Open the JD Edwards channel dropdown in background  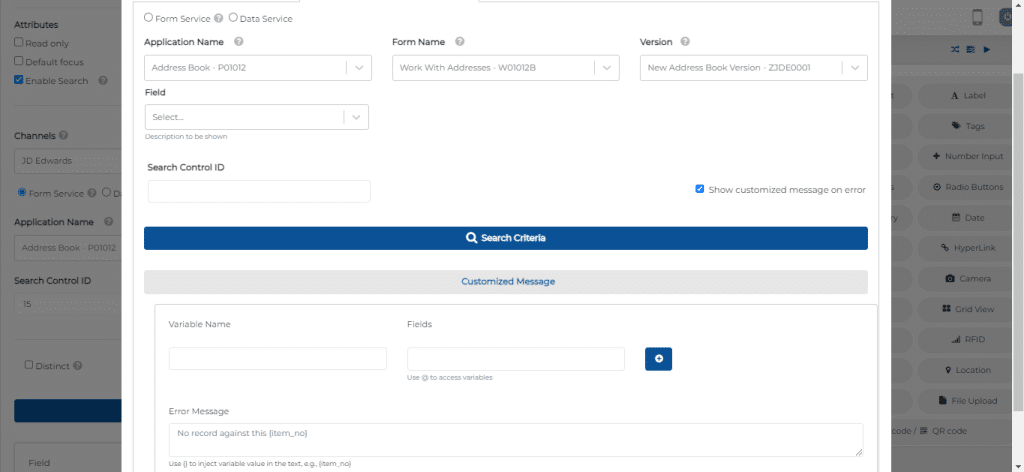tap(68, 161)
